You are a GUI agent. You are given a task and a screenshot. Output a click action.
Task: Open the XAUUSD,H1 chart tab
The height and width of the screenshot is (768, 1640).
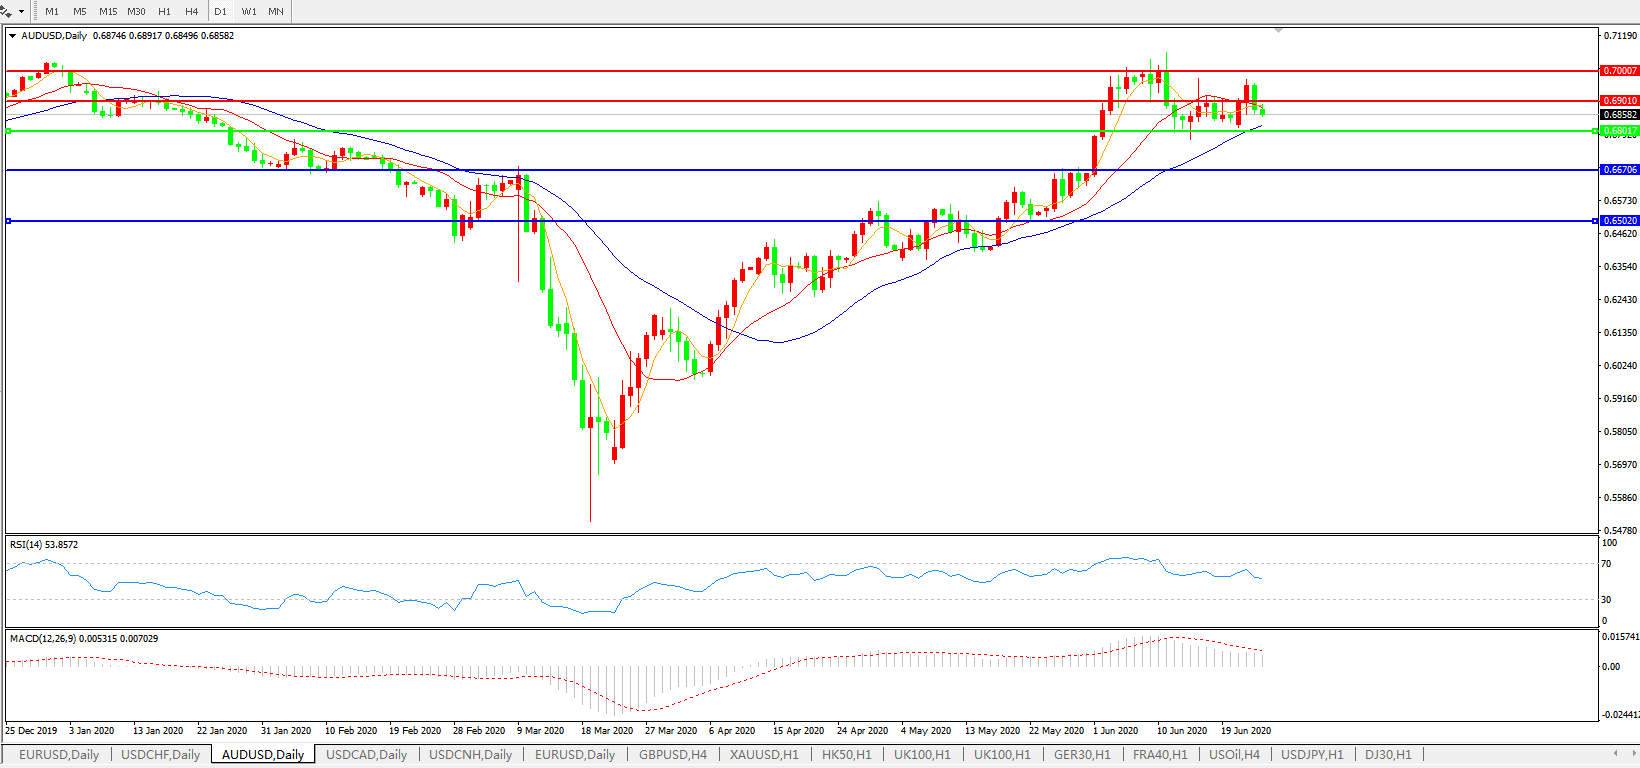pos(764,755)
